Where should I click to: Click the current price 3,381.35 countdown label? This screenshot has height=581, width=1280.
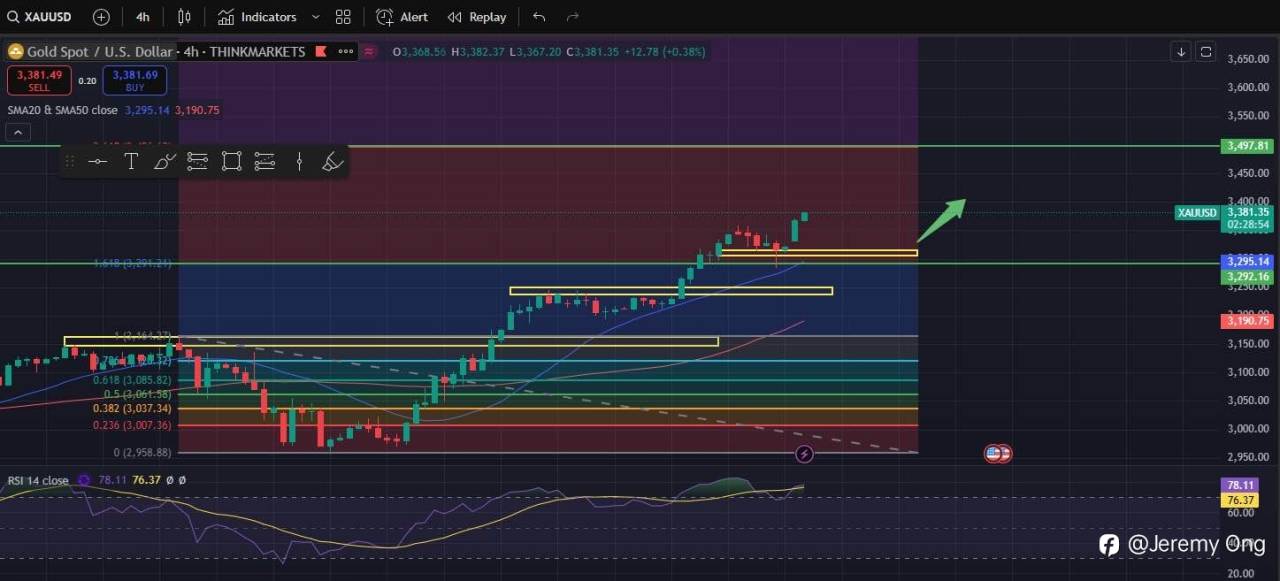pyautogui.click(x=1247, y=218)
